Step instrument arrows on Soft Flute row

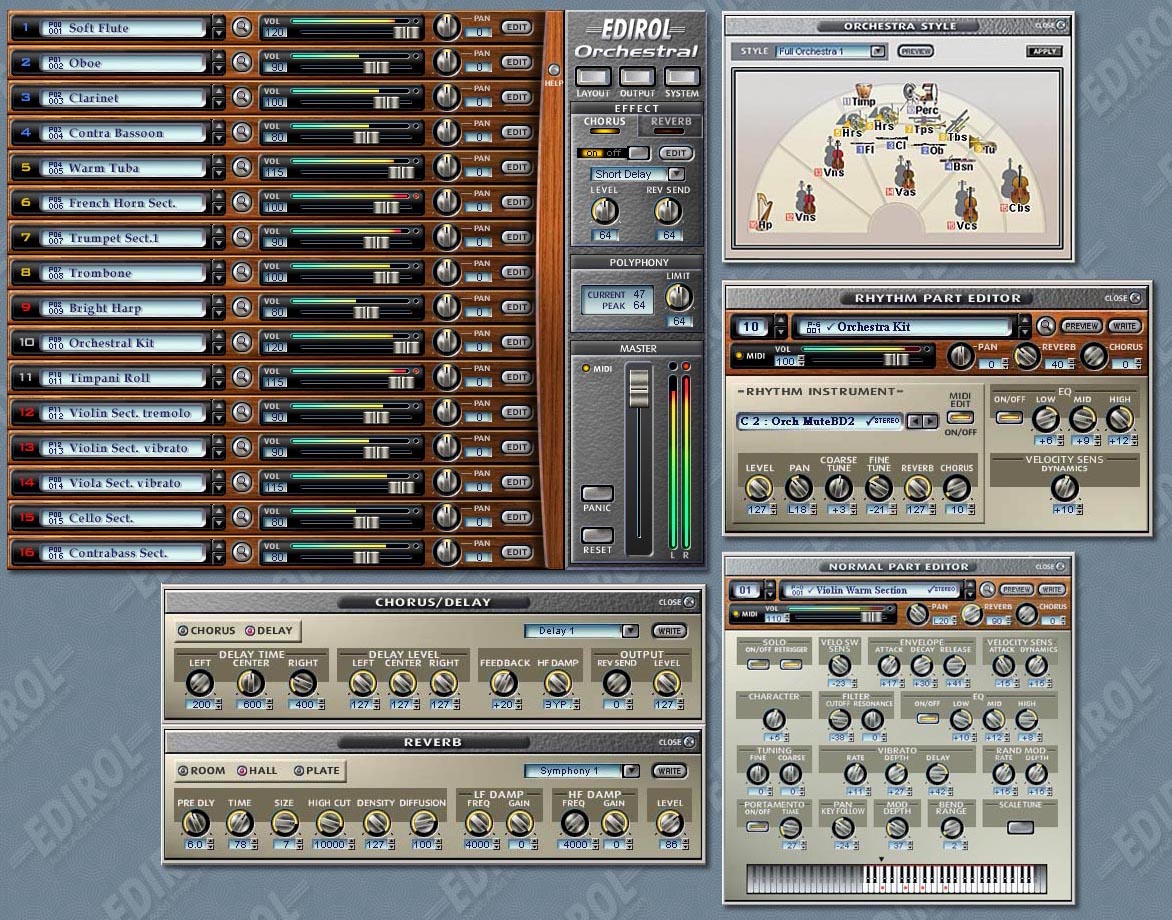[218, 28]
